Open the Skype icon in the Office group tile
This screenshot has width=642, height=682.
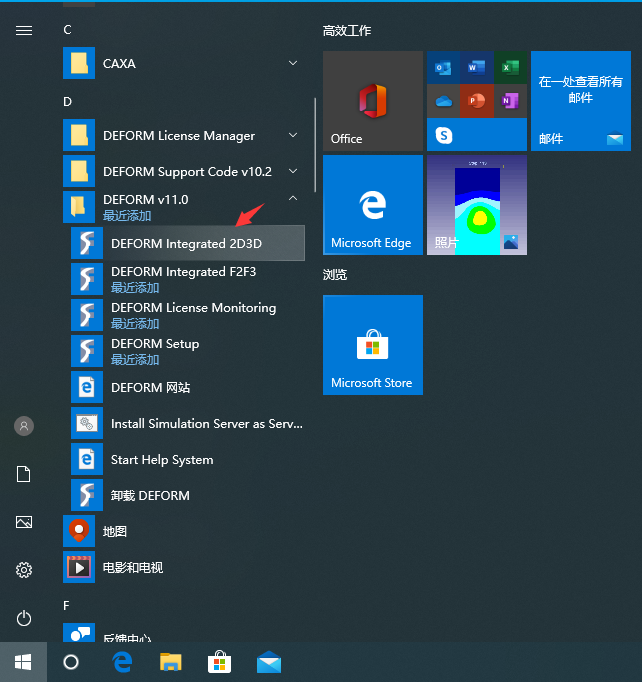[x=444, y=135]
